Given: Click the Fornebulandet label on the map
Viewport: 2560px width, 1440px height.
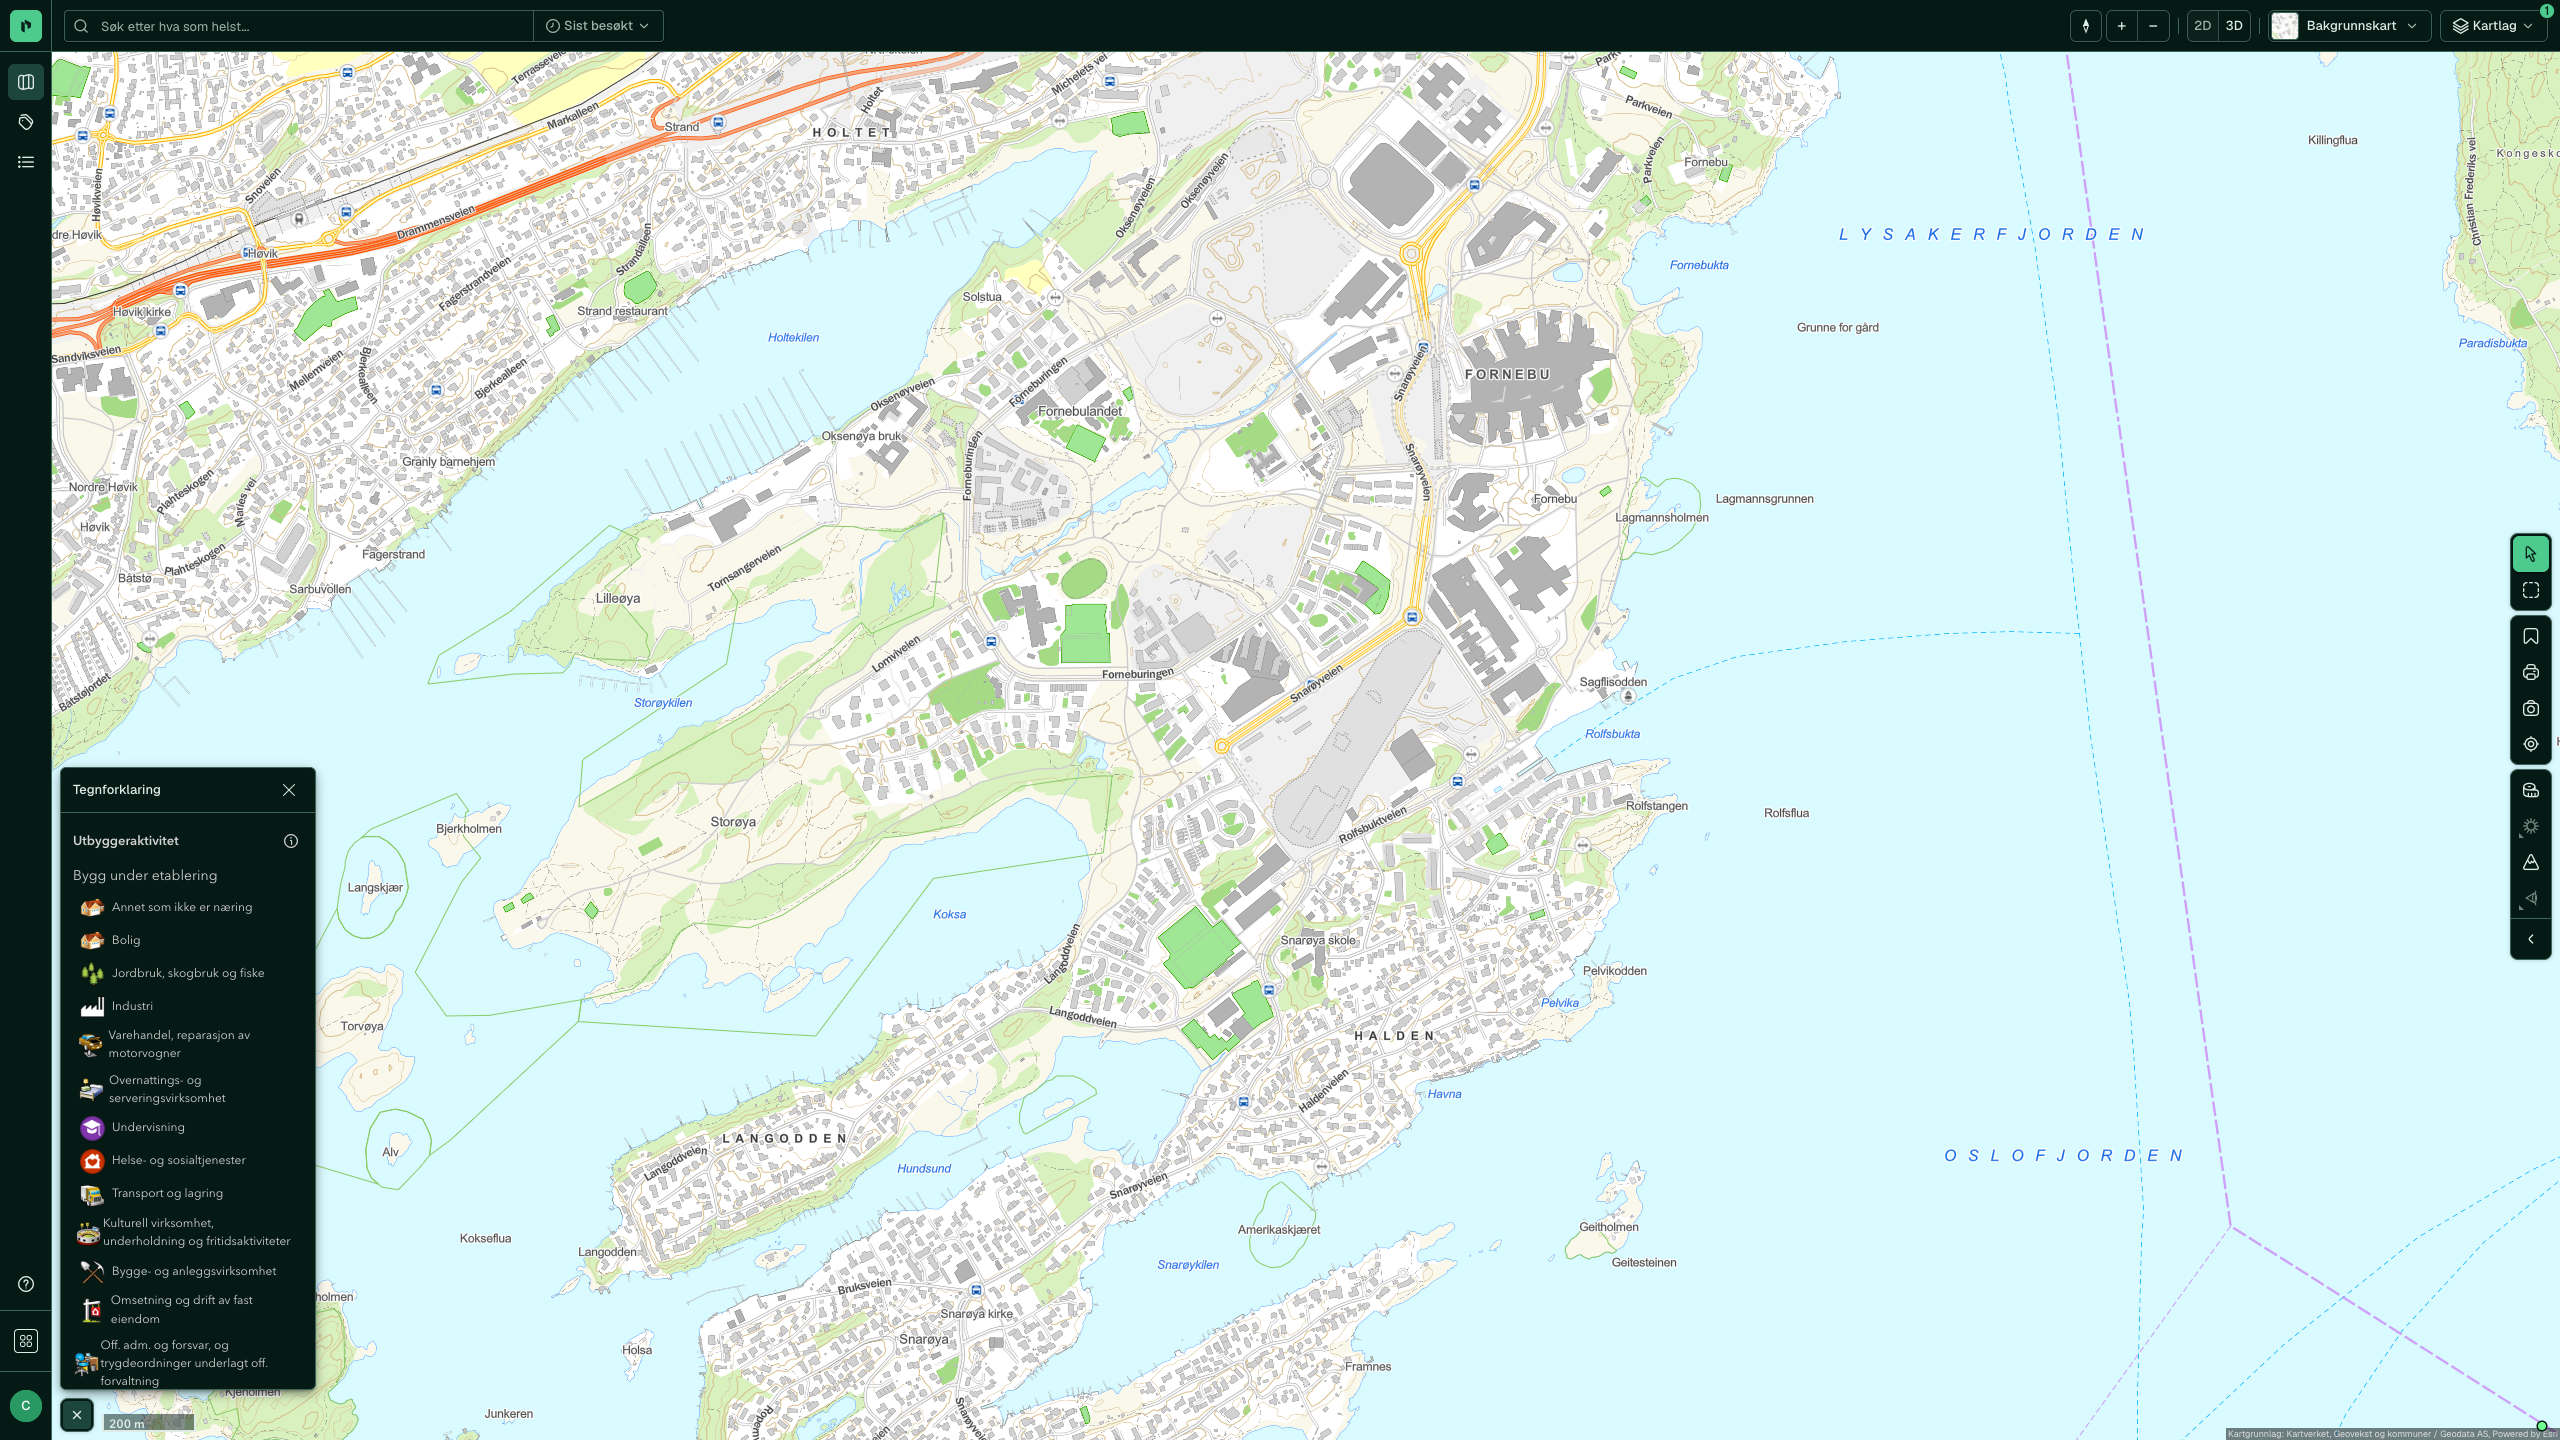Looking at the screenshot, I should (1080, 411).
